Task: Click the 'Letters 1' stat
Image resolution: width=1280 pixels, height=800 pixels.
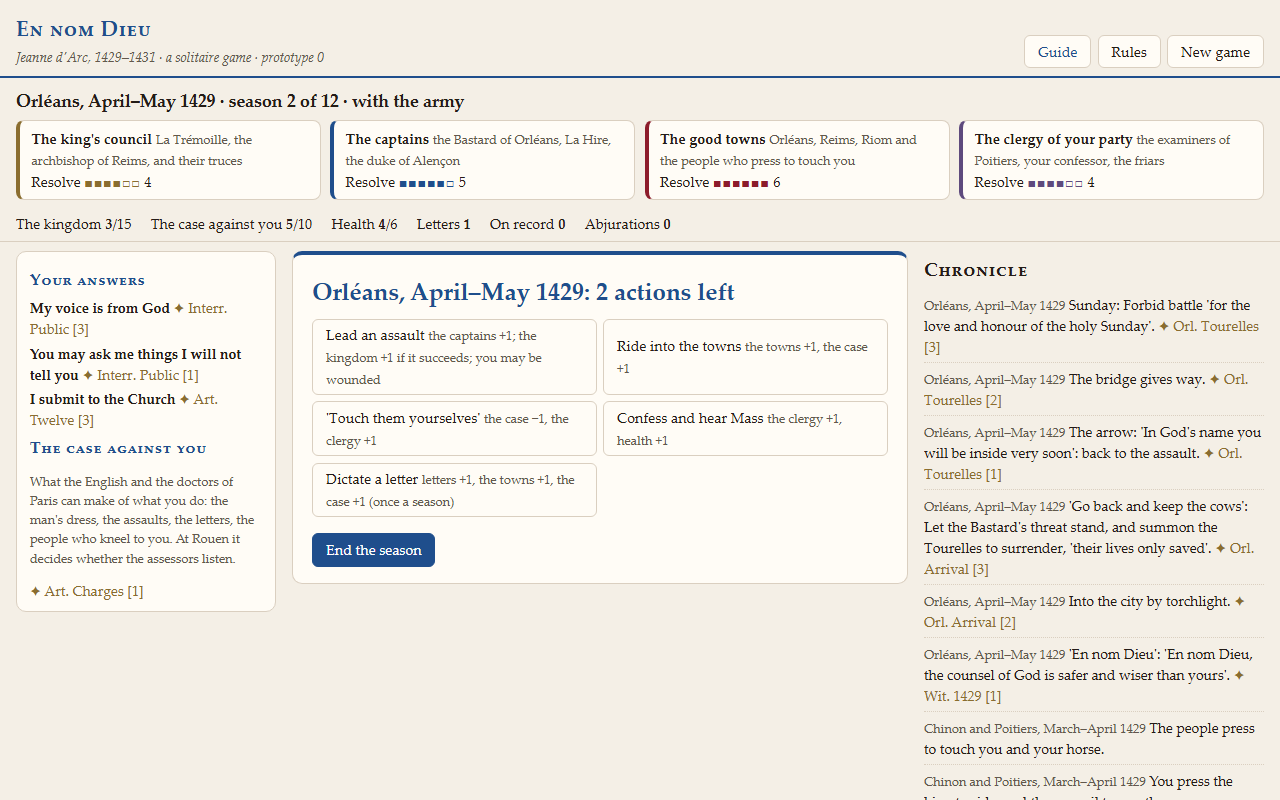Action: click(x=444, y=224)
